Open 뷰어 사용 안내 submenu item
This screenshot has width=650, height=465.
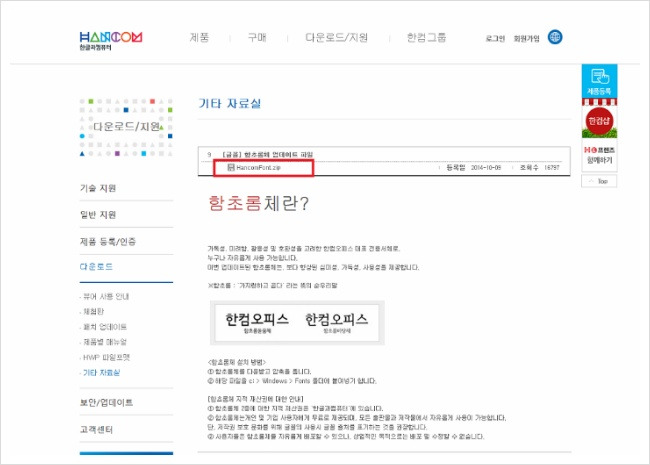106,296
